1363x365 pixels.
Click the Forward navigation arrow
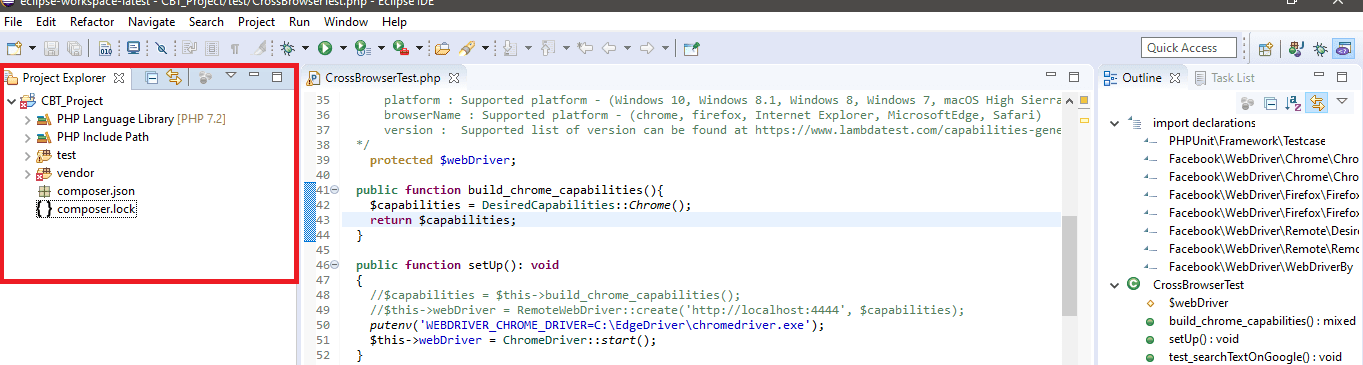point(646,47)
